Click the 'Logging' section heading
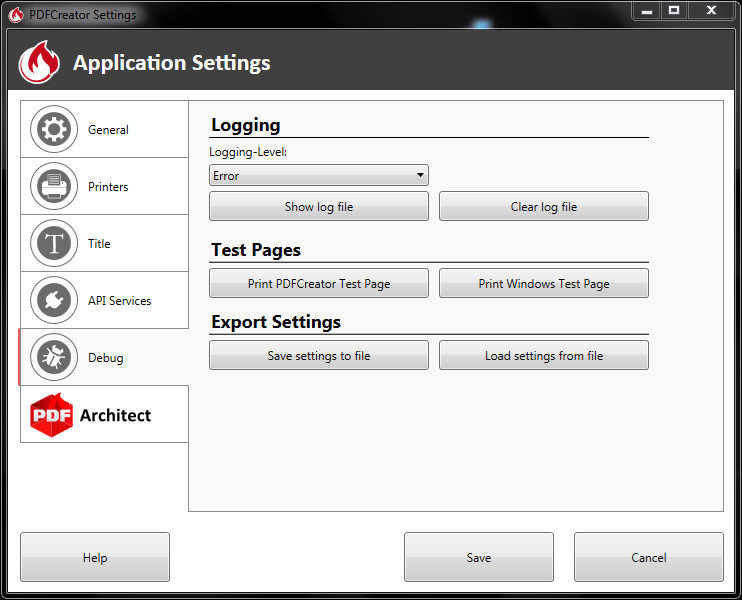This screenshot has width=742, height=600. pyautogui.click(x=246, y=125)
